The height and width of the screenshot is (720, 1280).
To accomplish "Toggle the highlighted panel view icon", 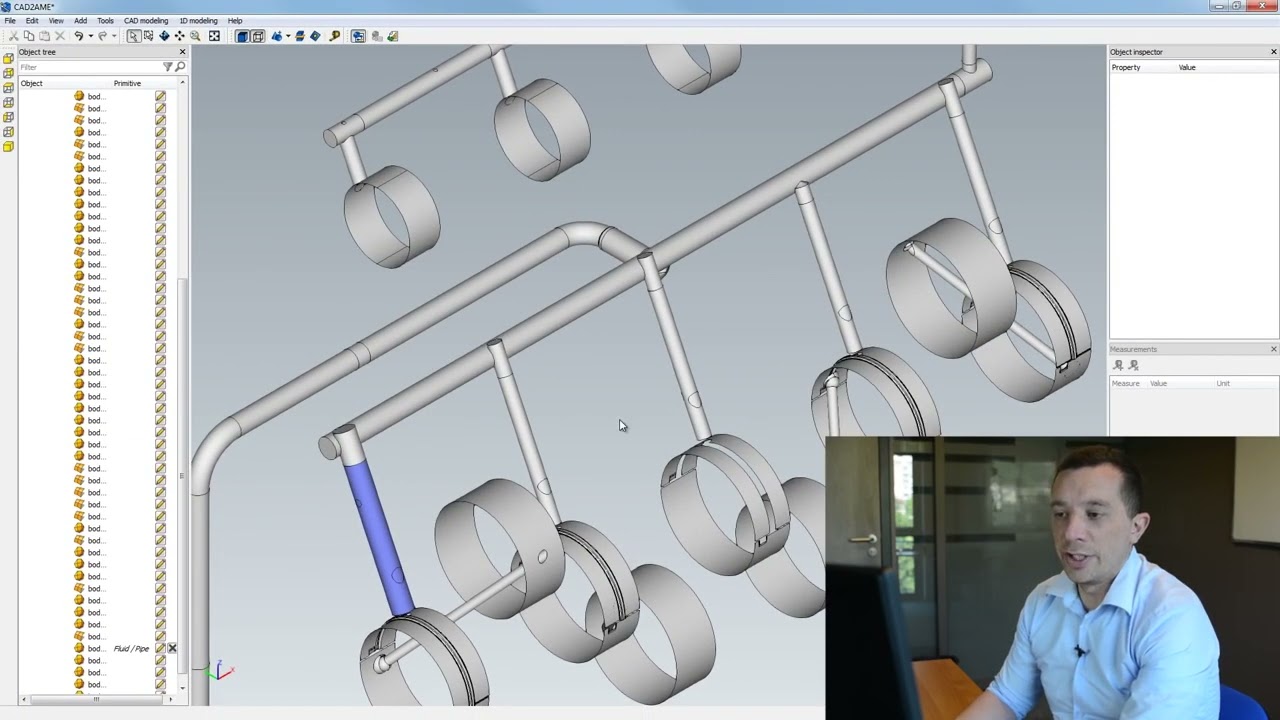I will pyautogui.click(x=358, y=36).
